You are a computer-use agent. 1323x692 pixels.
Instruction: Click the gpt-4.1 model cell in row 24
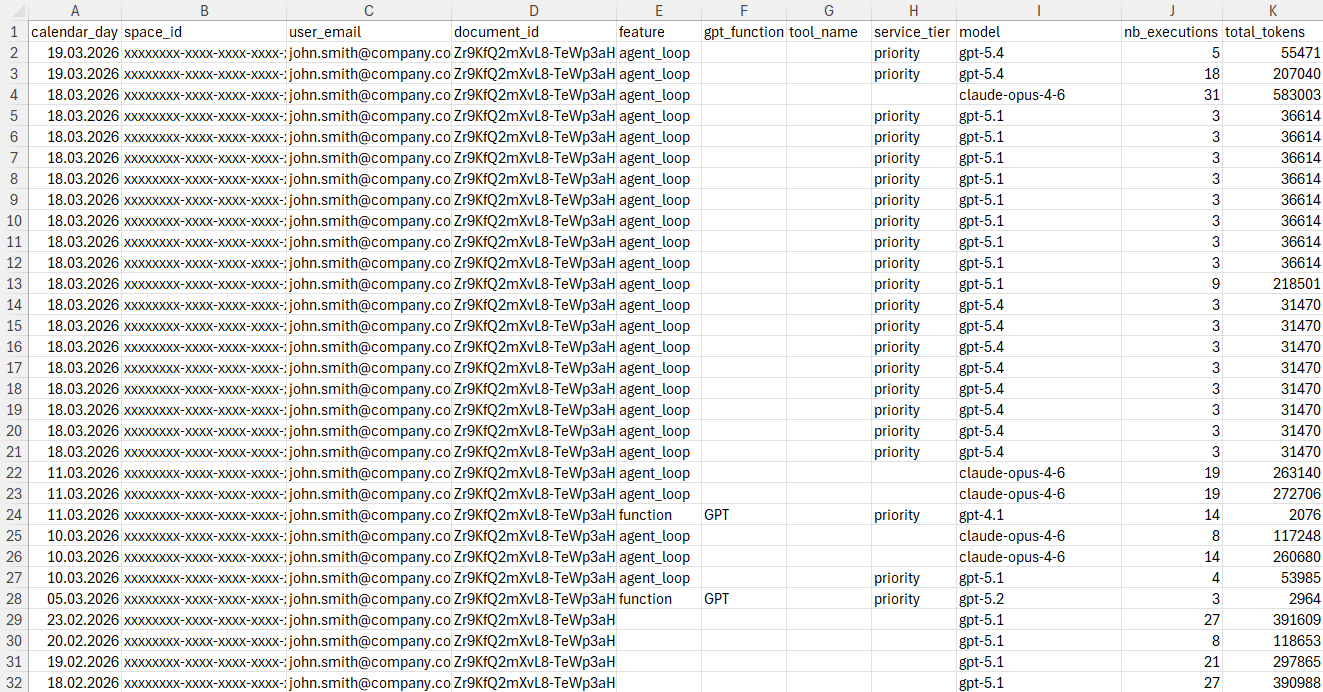click(1000, 514)
